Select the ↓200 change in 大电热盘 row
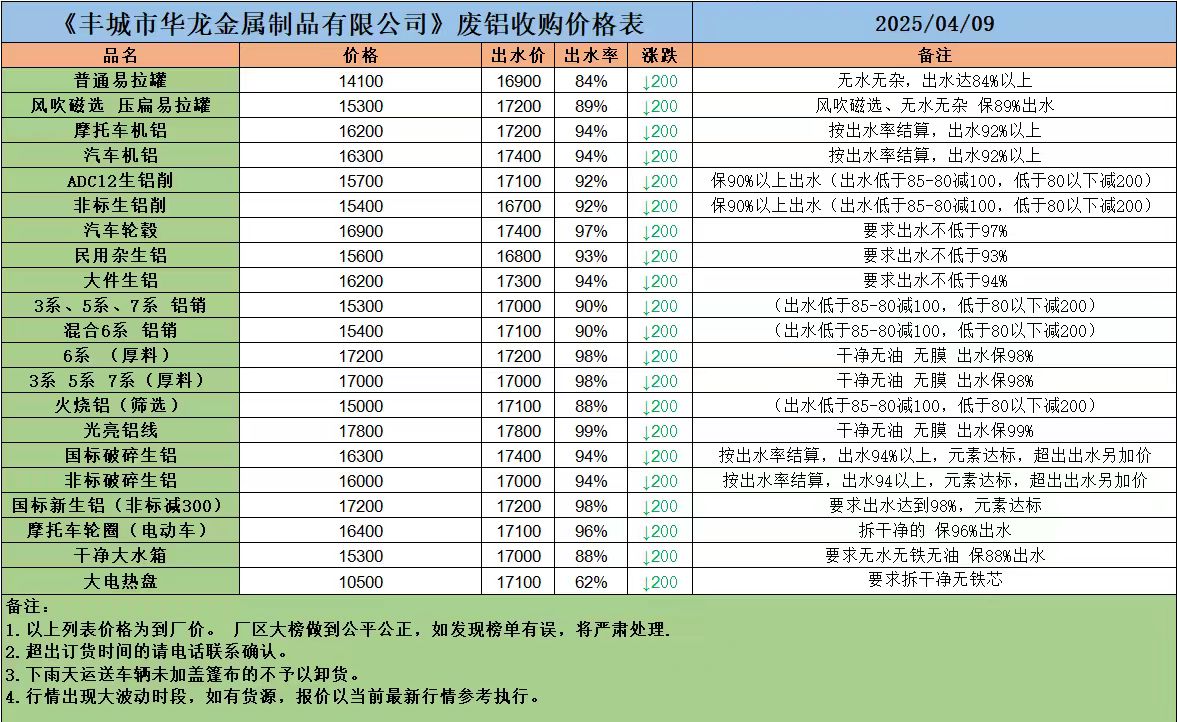Image resolution: width=1177 pixels, height=722 pixels. (x=660, y=582)
